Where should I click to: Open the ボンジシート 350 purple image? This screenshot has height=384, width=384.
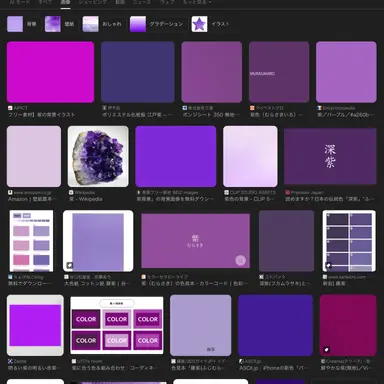tap(212, 72)
